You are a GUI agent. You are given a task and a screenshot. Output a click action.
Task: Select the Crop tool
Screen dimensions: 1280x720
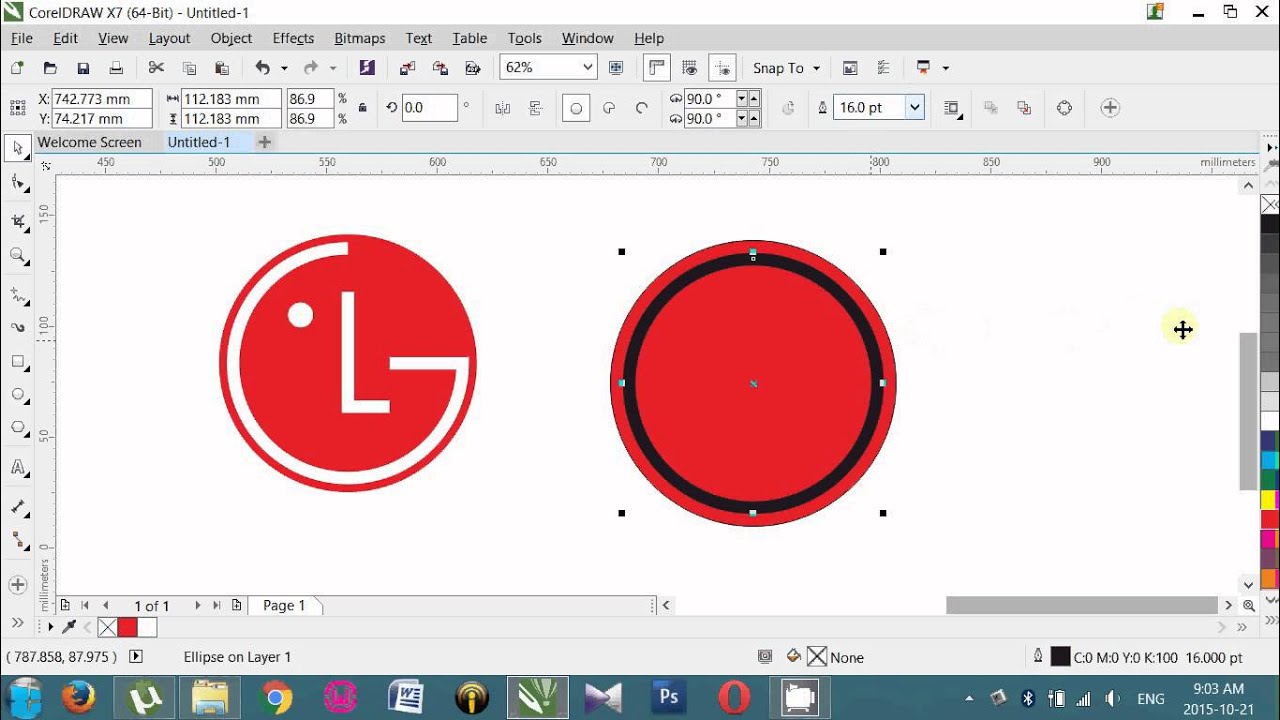(17, 221)
